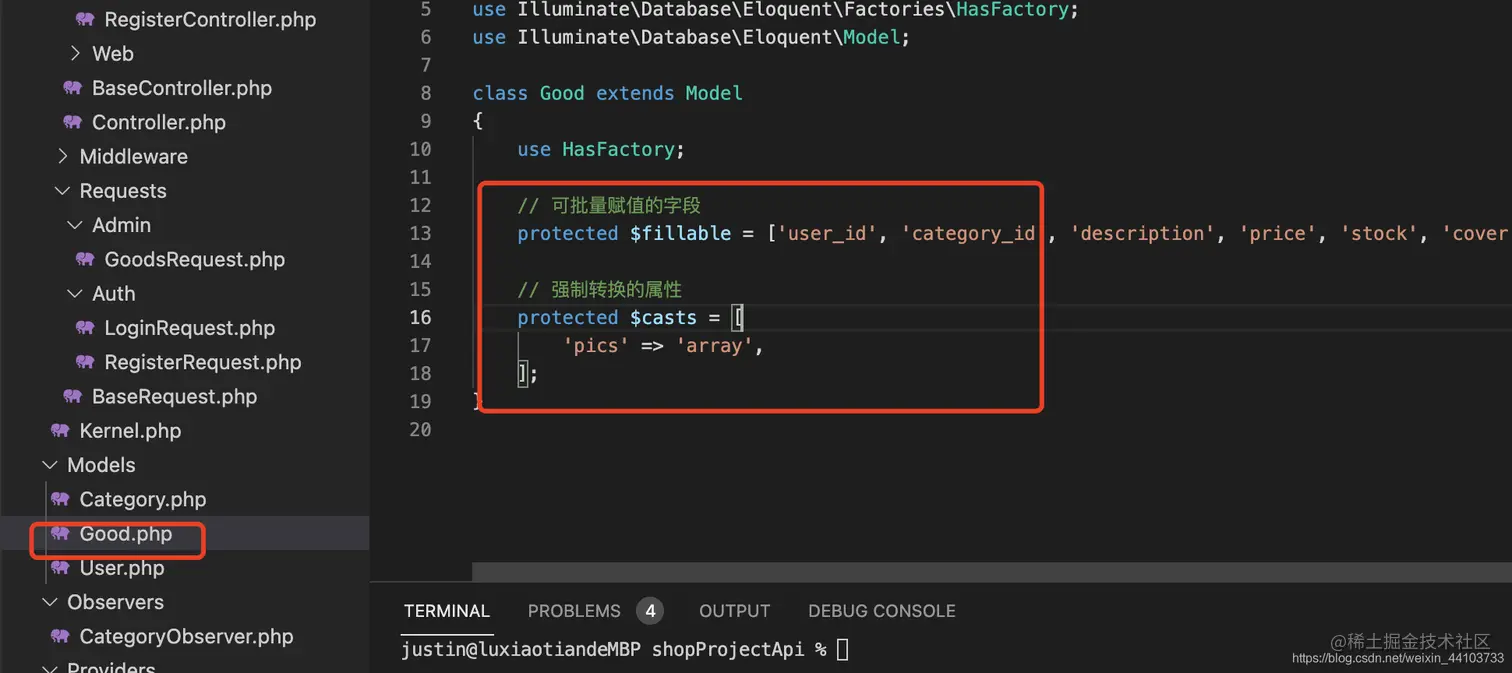Click the 'stock' string in fillable array
Screen dimensions: 1512x673
tap(1379, 233)
